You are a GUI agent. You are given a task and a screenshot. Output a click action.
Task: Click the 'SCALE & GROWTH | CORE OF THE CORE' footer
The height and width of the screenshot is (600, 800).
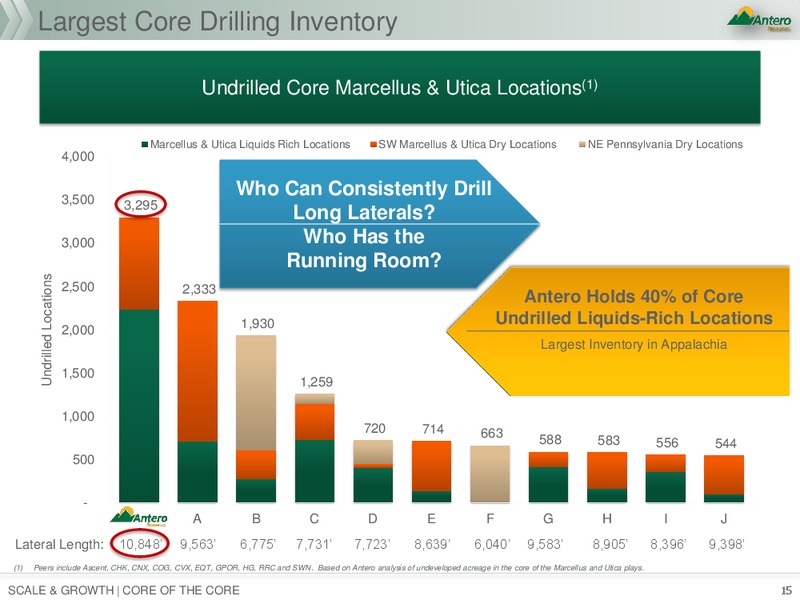[x=124, y=590]
